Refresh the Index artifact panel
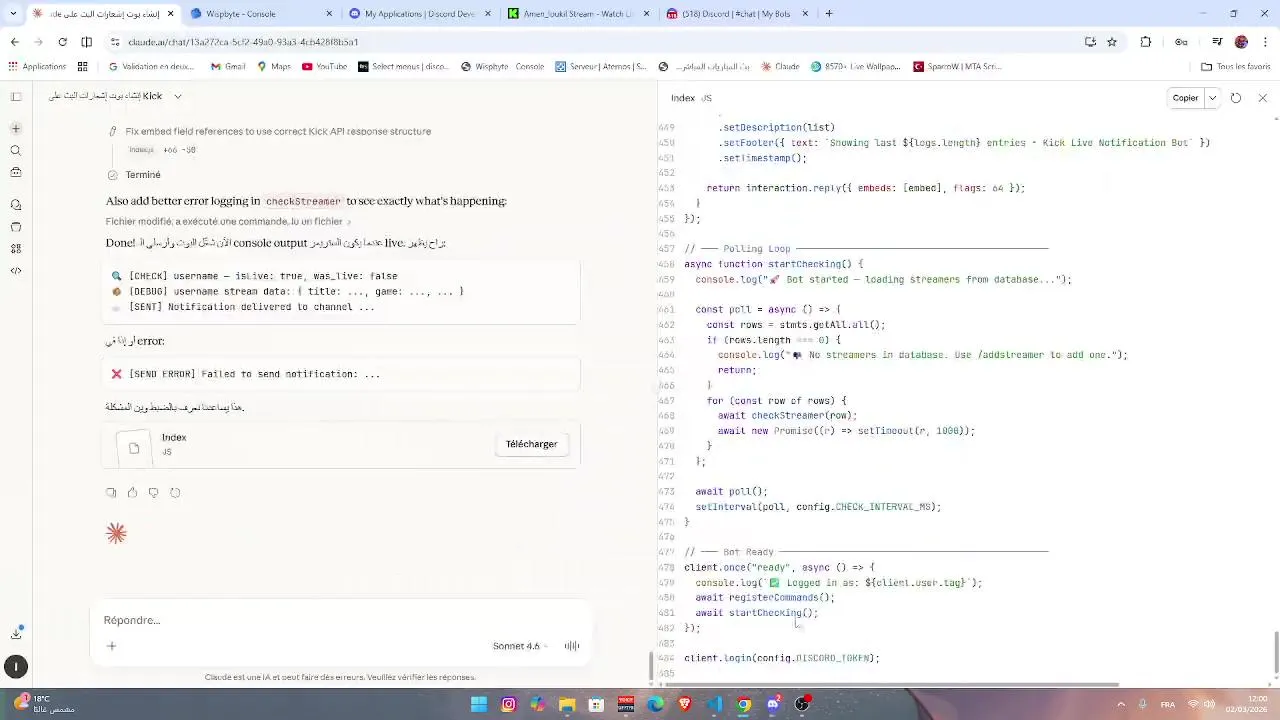Screen dimensions: 1280x720 pyautogui.click(x=1236, y=98)
